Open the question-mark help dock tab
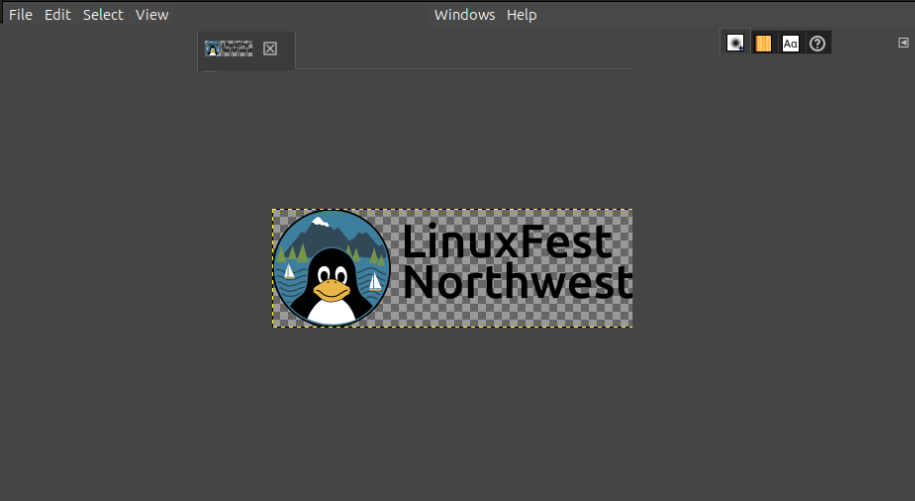This screenshot has height=501, width=915. [x=818, y=43]
